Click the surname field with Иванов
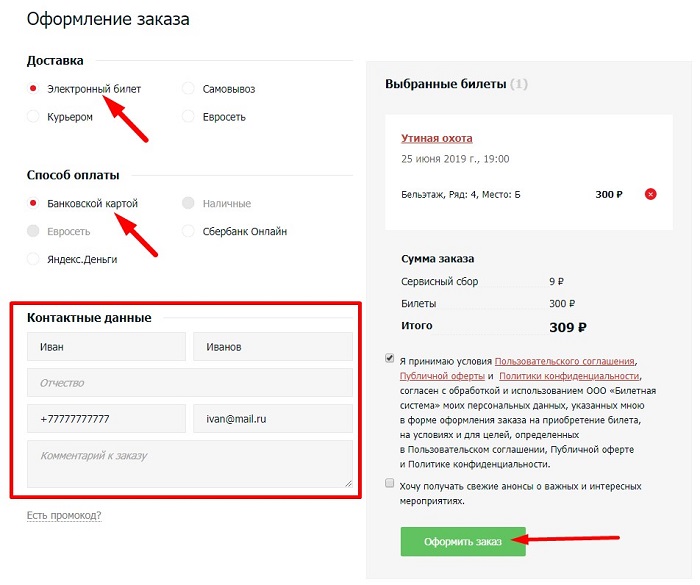Image resolution: width=700 pixels, height=585 pixels. click(x=272, y=347)
